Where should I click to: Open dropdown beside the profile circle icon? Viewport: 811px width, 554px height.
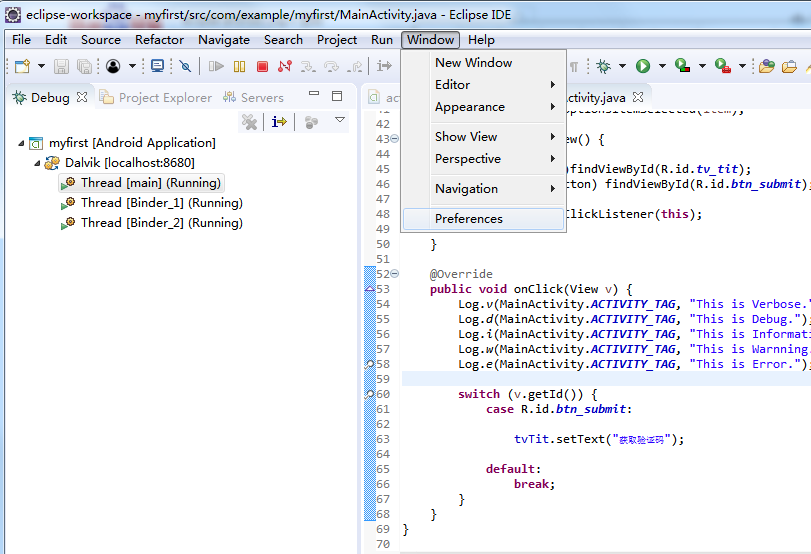(x=132, y=66)
